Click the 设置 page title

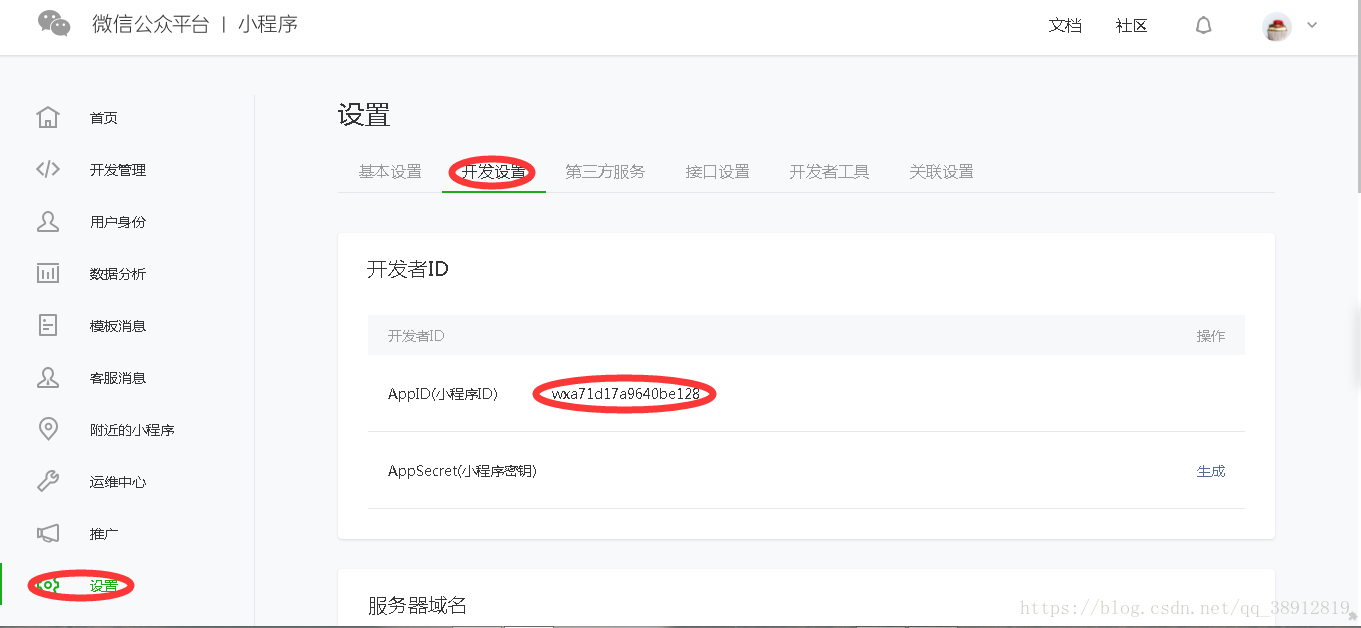[x=364, y=115]
